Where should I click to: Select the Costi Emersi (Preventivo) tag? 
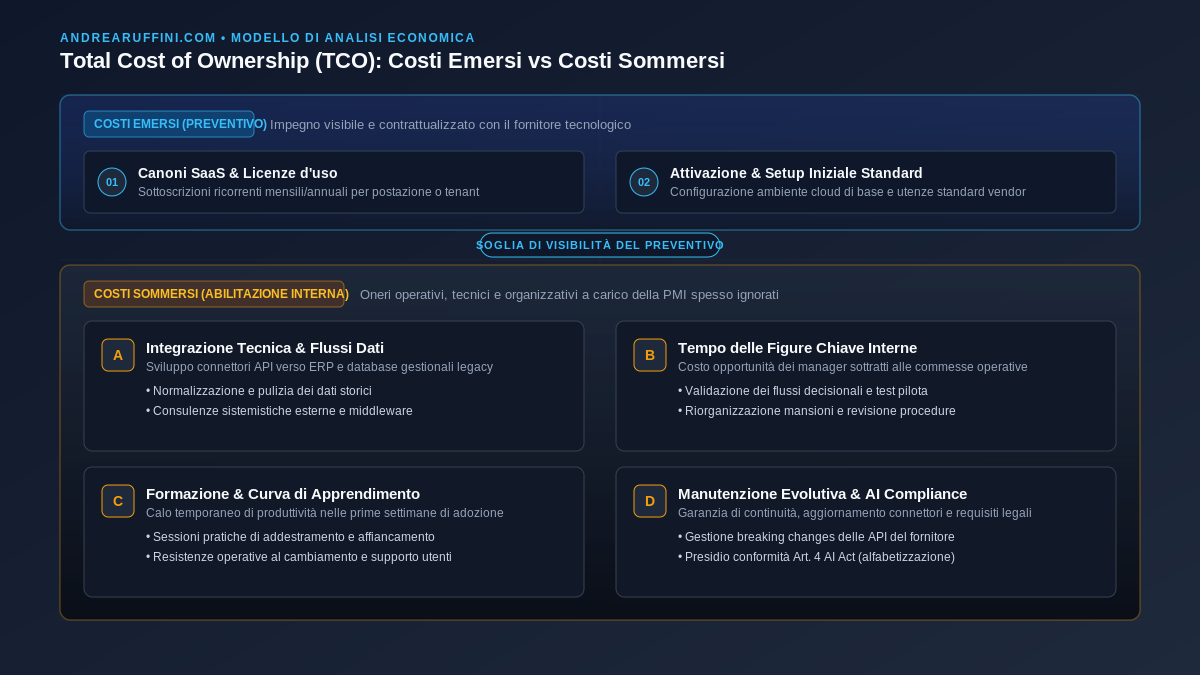[169, 124]
